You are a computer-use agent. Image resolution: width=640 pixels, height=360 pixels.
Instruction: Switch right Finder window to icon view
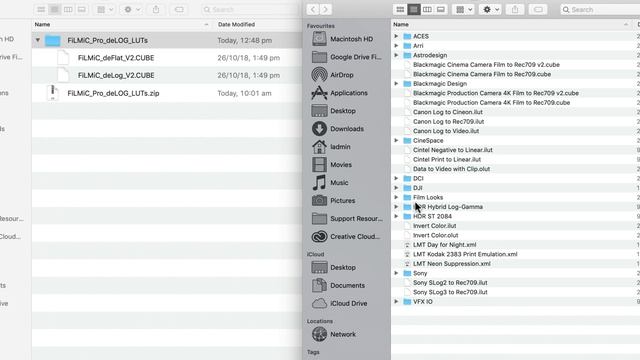[x=400, y=9]
